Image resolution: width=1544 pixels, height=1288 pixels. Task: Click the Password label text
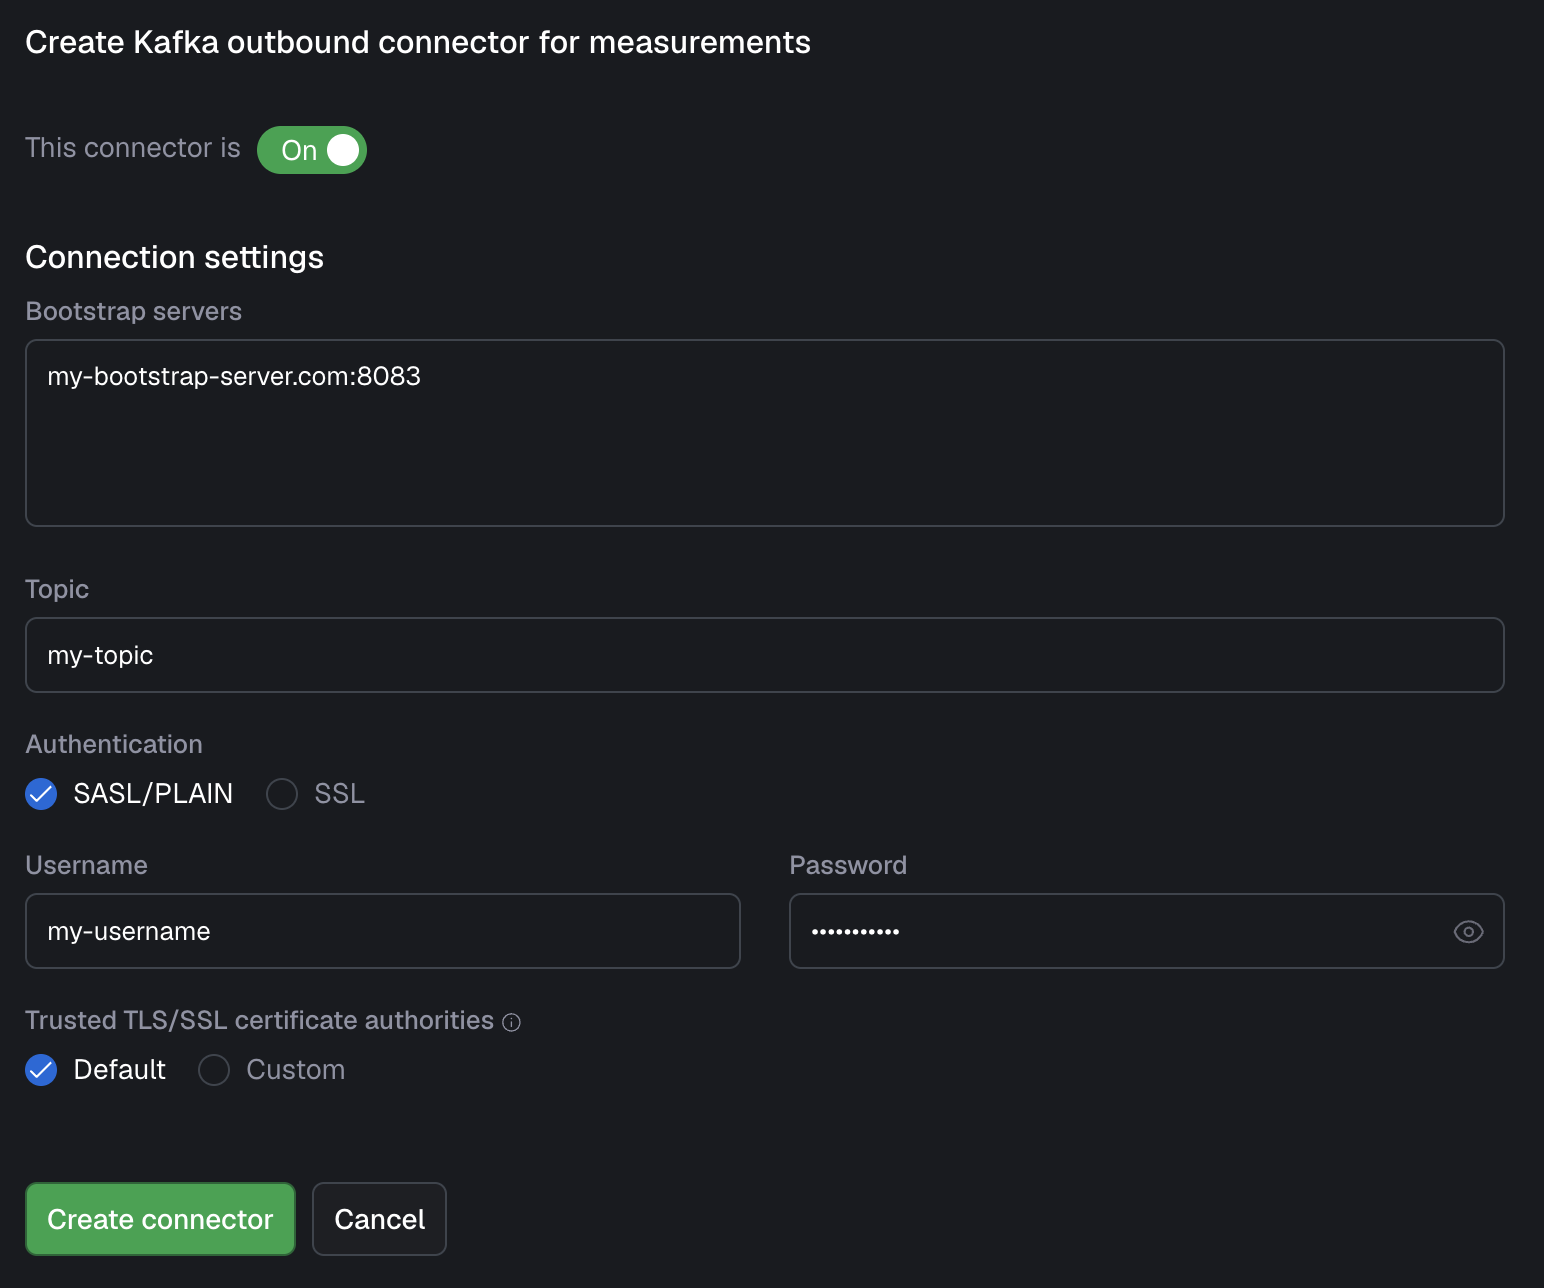pyautogui.click(x=848, y=865)
